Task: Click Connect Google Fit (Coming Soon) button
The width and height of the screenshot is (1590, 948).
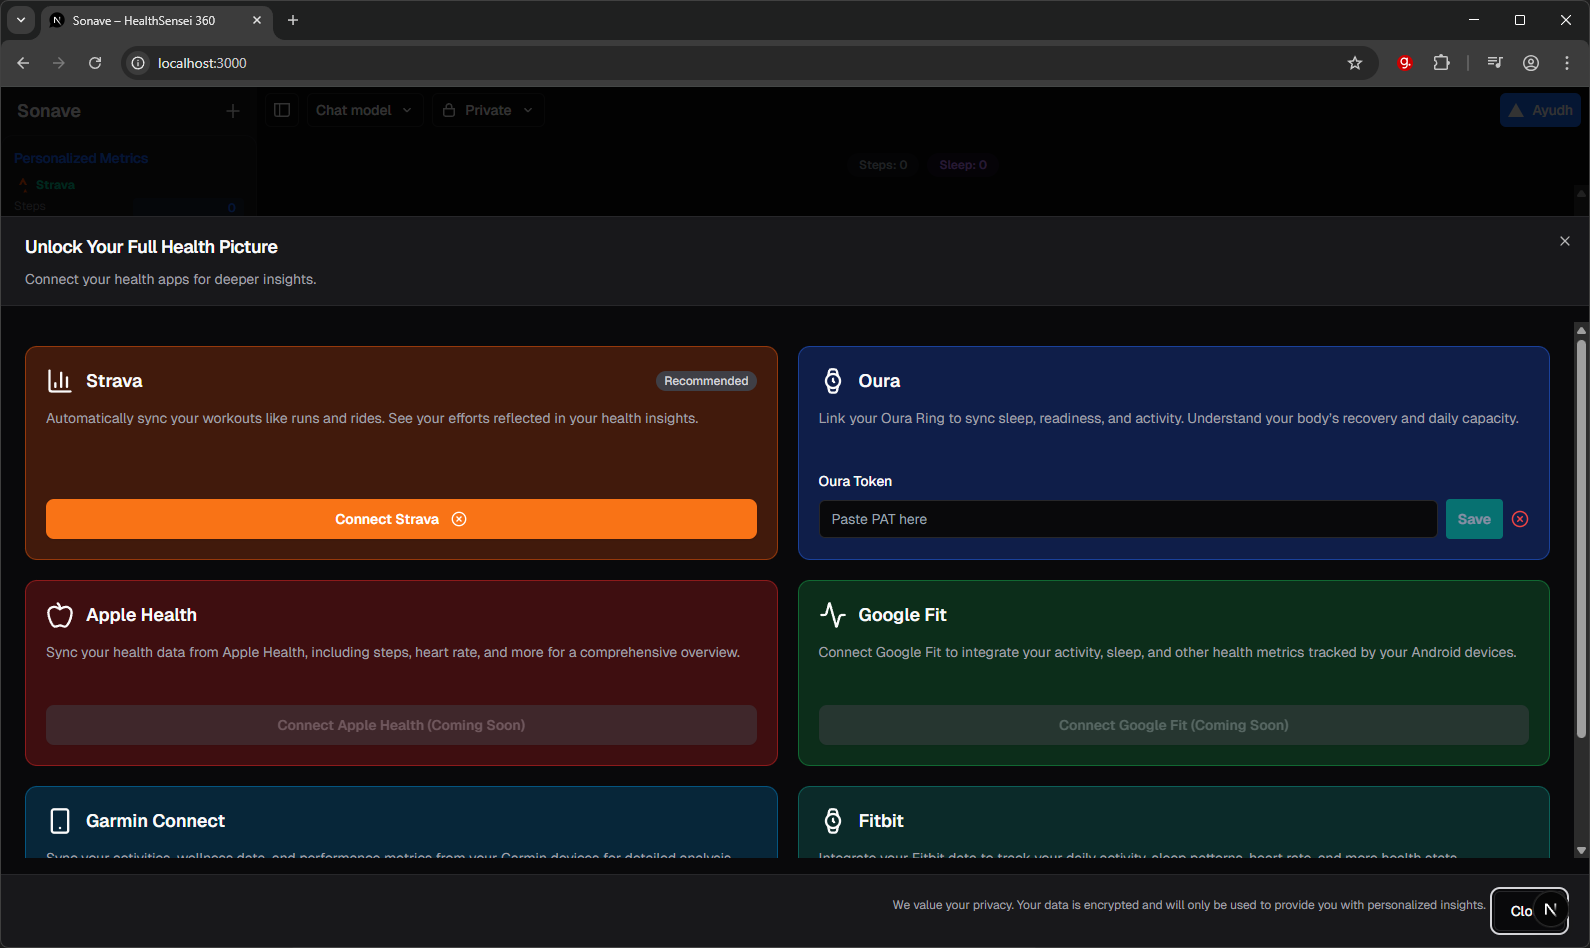Action: tap(1173, 725)
